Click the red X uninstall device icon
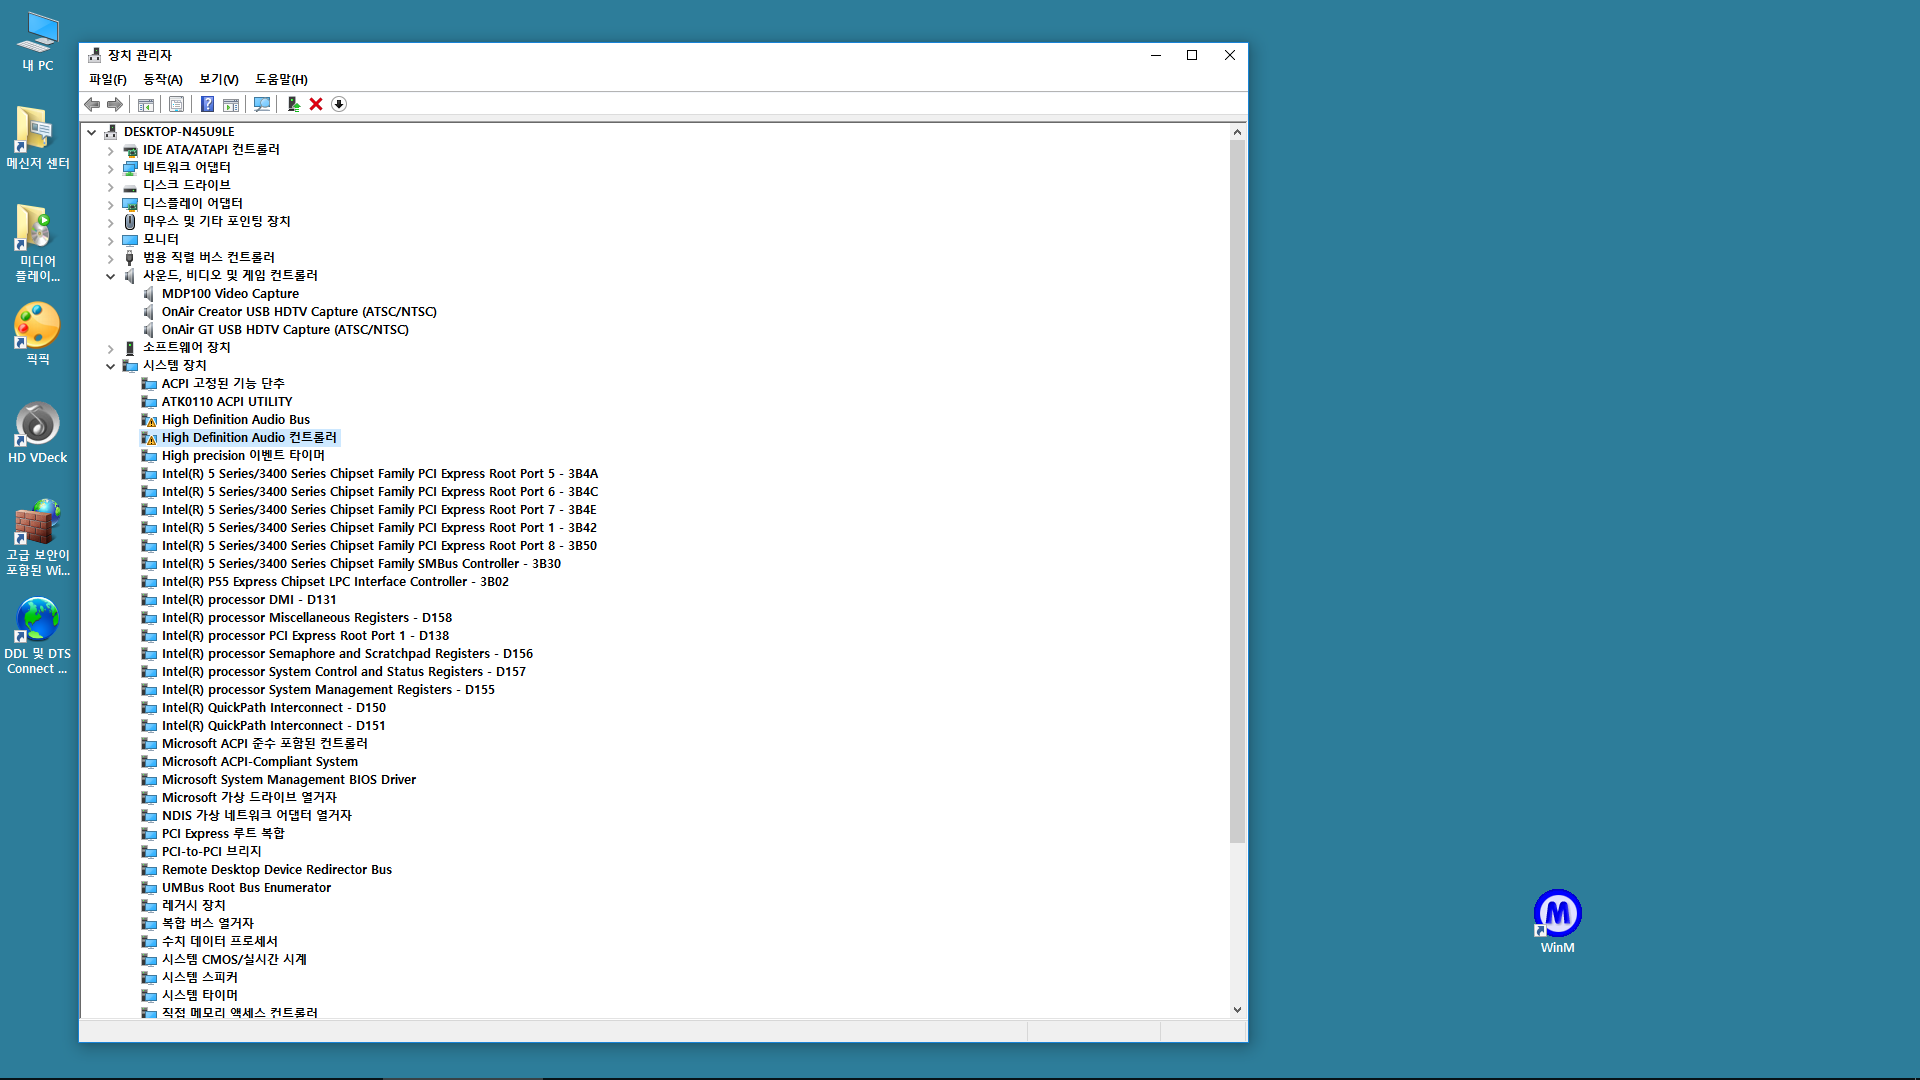This screenshot has width=1920, height=1080. pyautogui.click(x=316, y=104)
